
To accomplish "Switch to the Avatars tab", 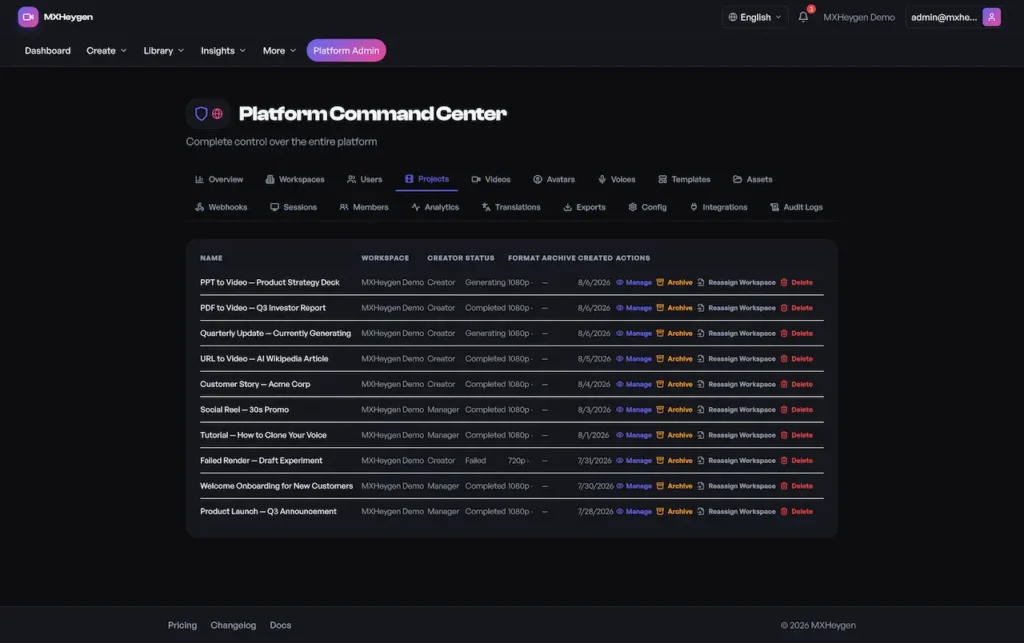I will click(x=554, y=180).
